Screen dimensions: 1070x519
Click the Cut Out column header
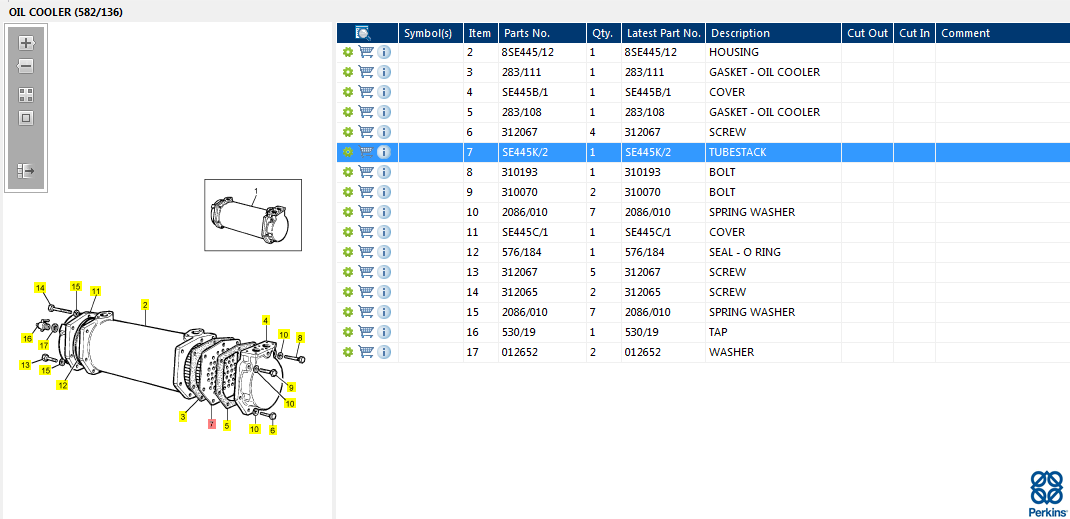(867, 33)
